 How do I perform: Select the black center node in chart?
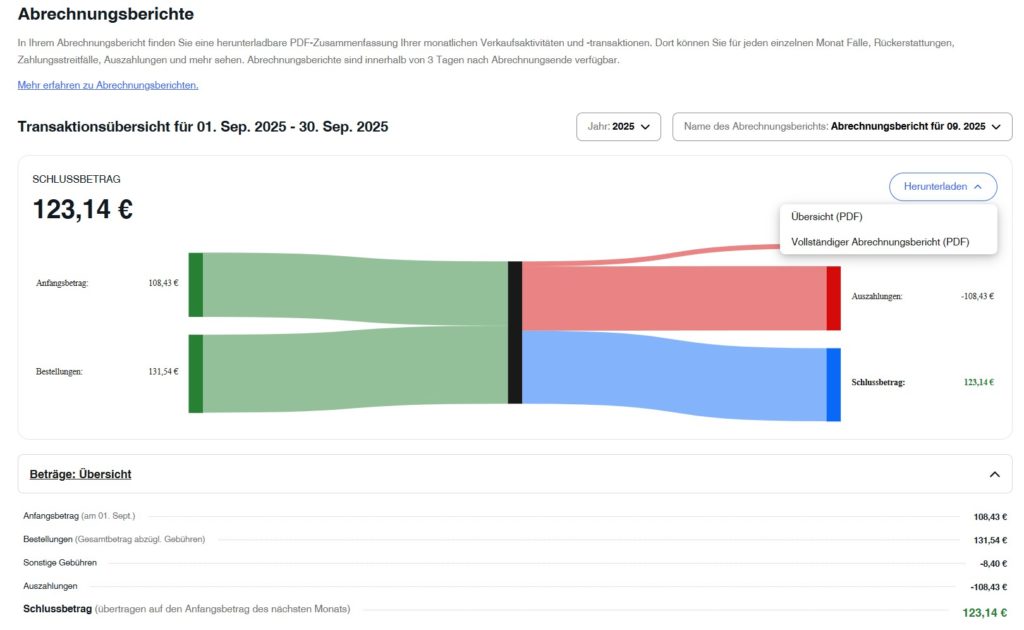[x=515, y=332]
